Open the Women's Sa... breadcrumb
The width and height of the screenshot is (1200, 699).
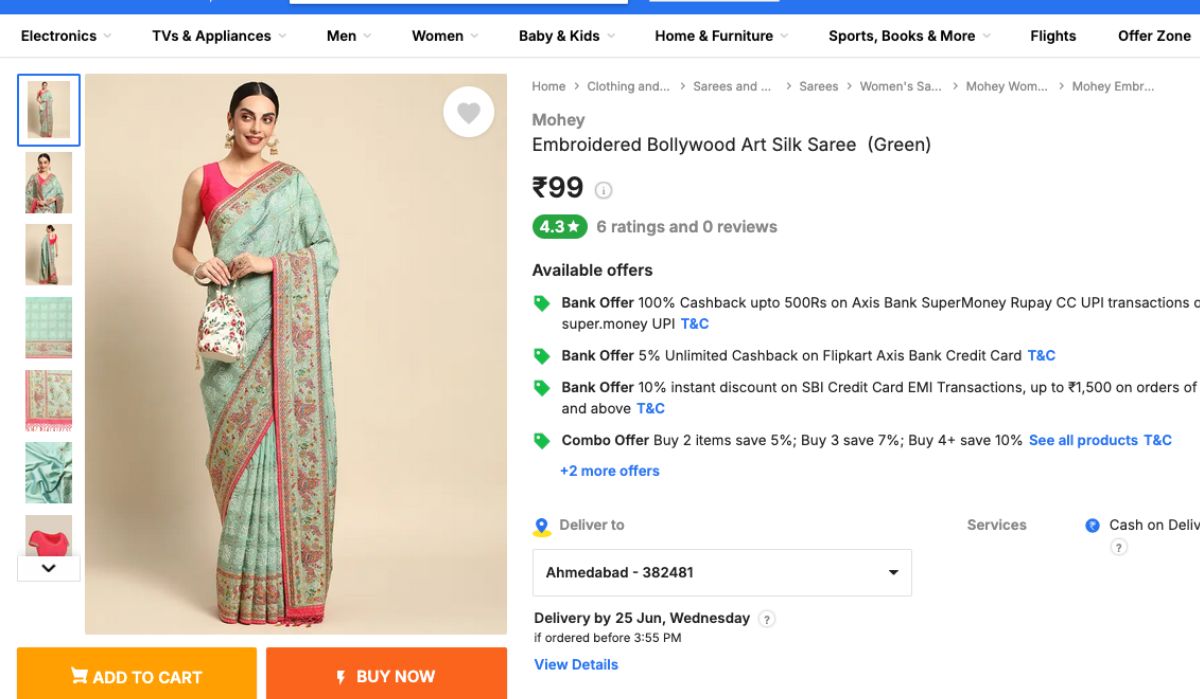tap(901, 87)
